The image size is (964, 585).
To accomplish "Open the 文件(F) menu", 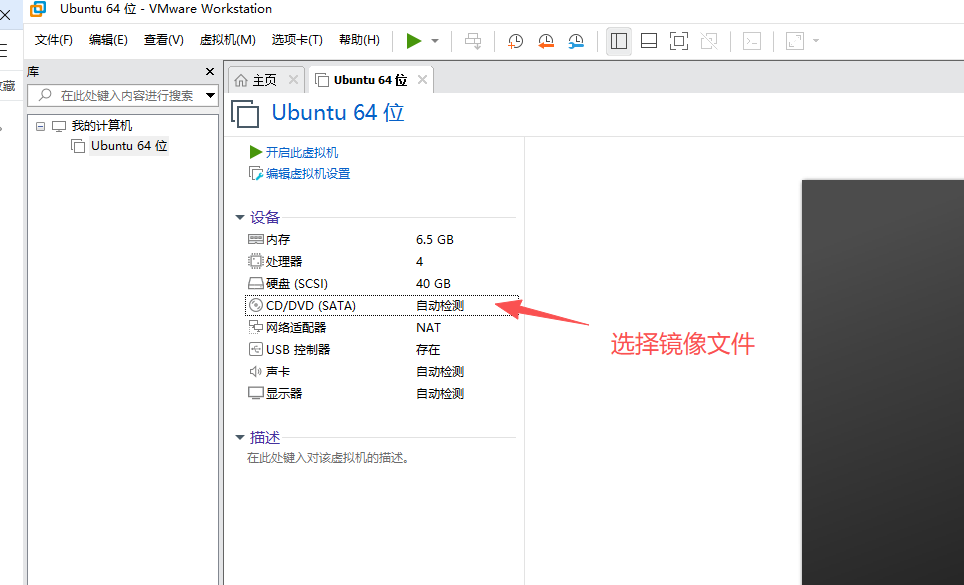I will (53, 40).
